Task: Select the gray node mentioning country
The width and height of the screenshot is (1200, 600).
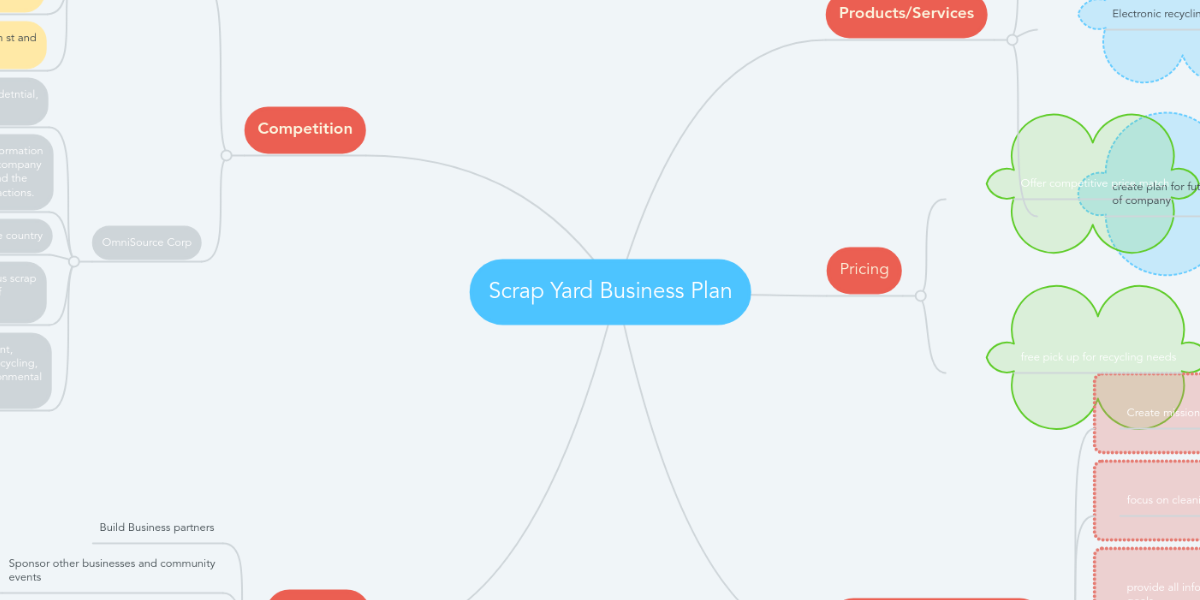Action: click(x=25, y=236)
